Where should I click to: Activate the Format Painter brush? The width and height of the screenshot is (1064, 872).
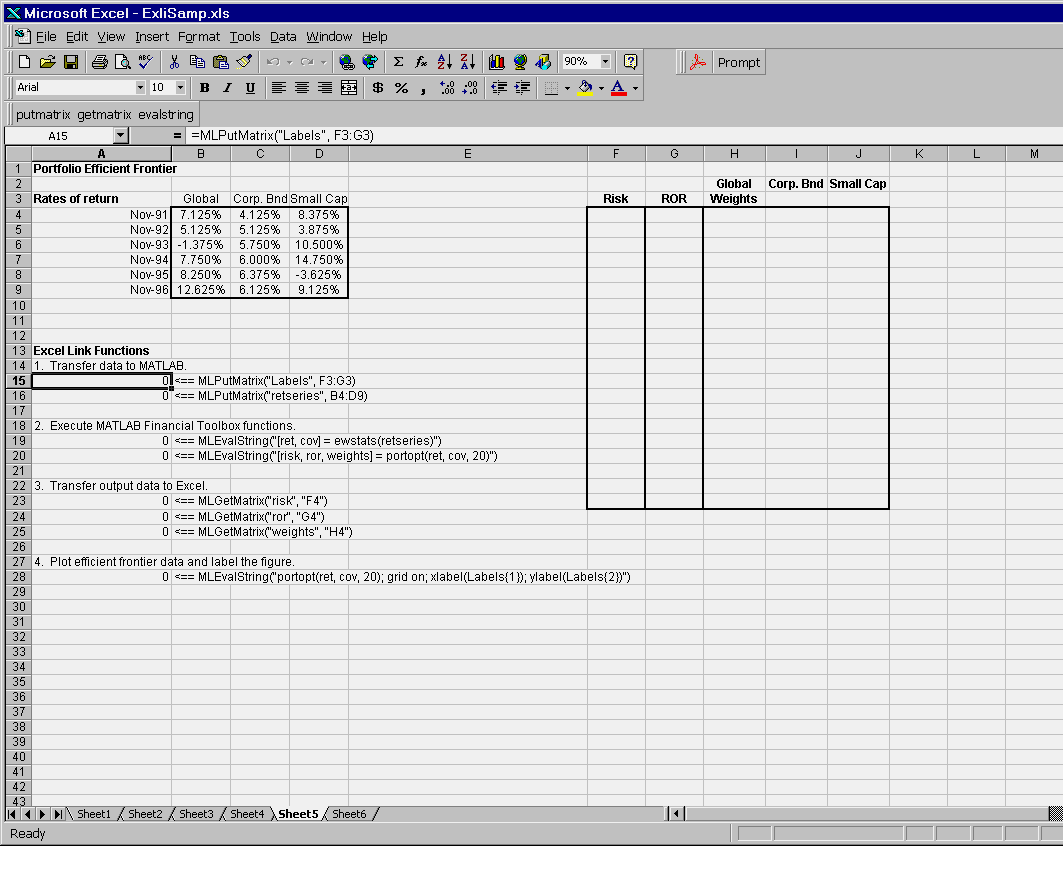pyautogui.click(x=244, y=62)
